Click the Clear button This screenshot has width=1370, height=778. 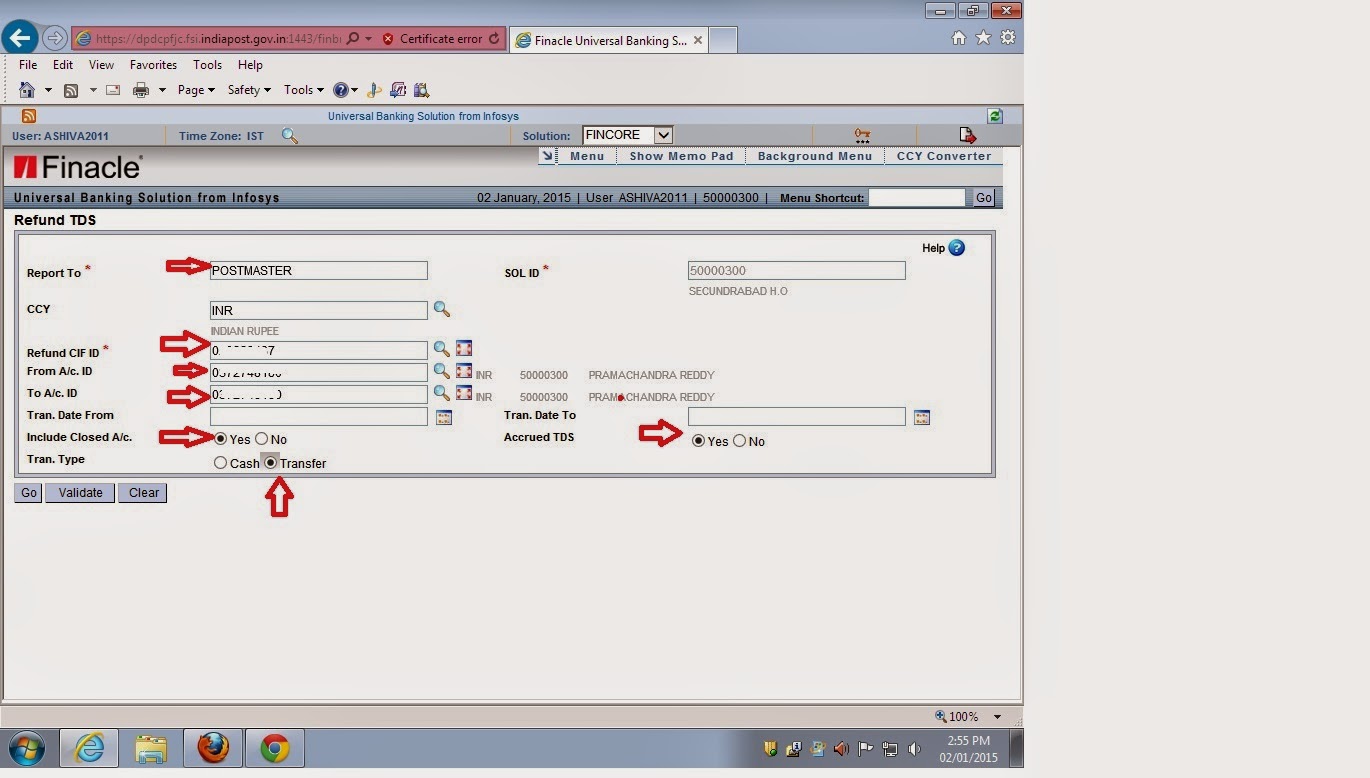click(142, 492)
